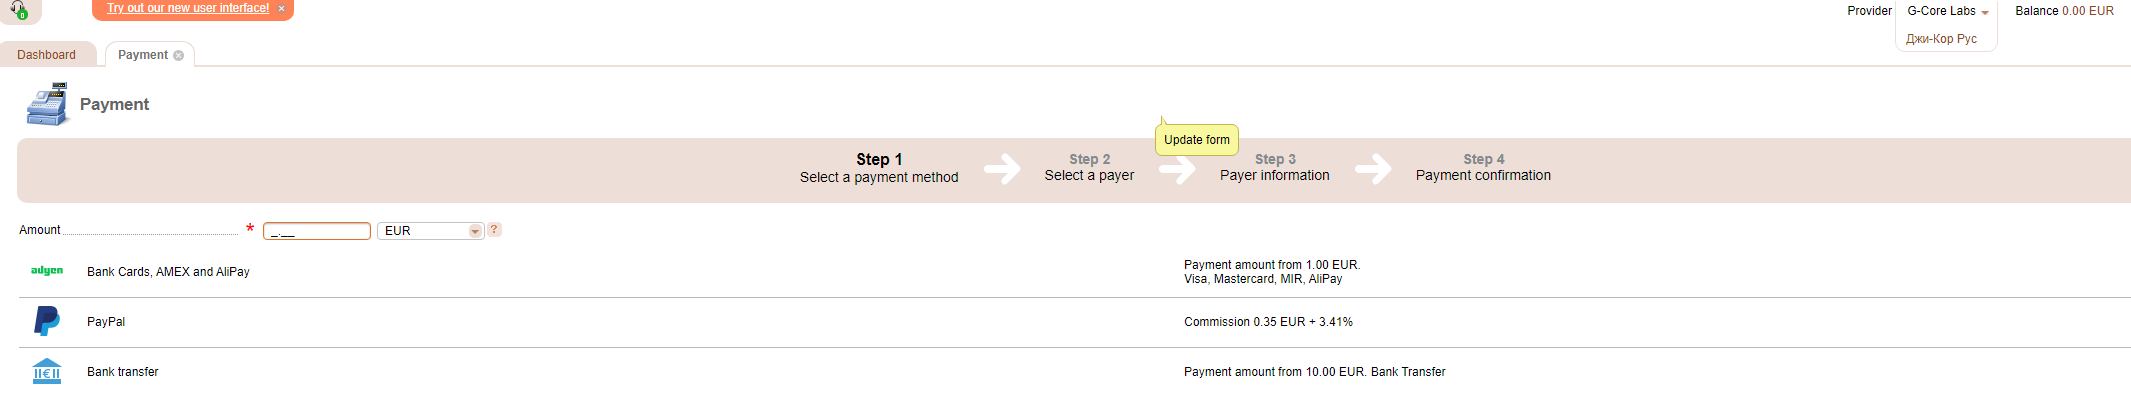This screenshot has height=411, width=2131.
Task: Expand the G-Core Labs provider dropdown
Action: tap(1947, 11)
